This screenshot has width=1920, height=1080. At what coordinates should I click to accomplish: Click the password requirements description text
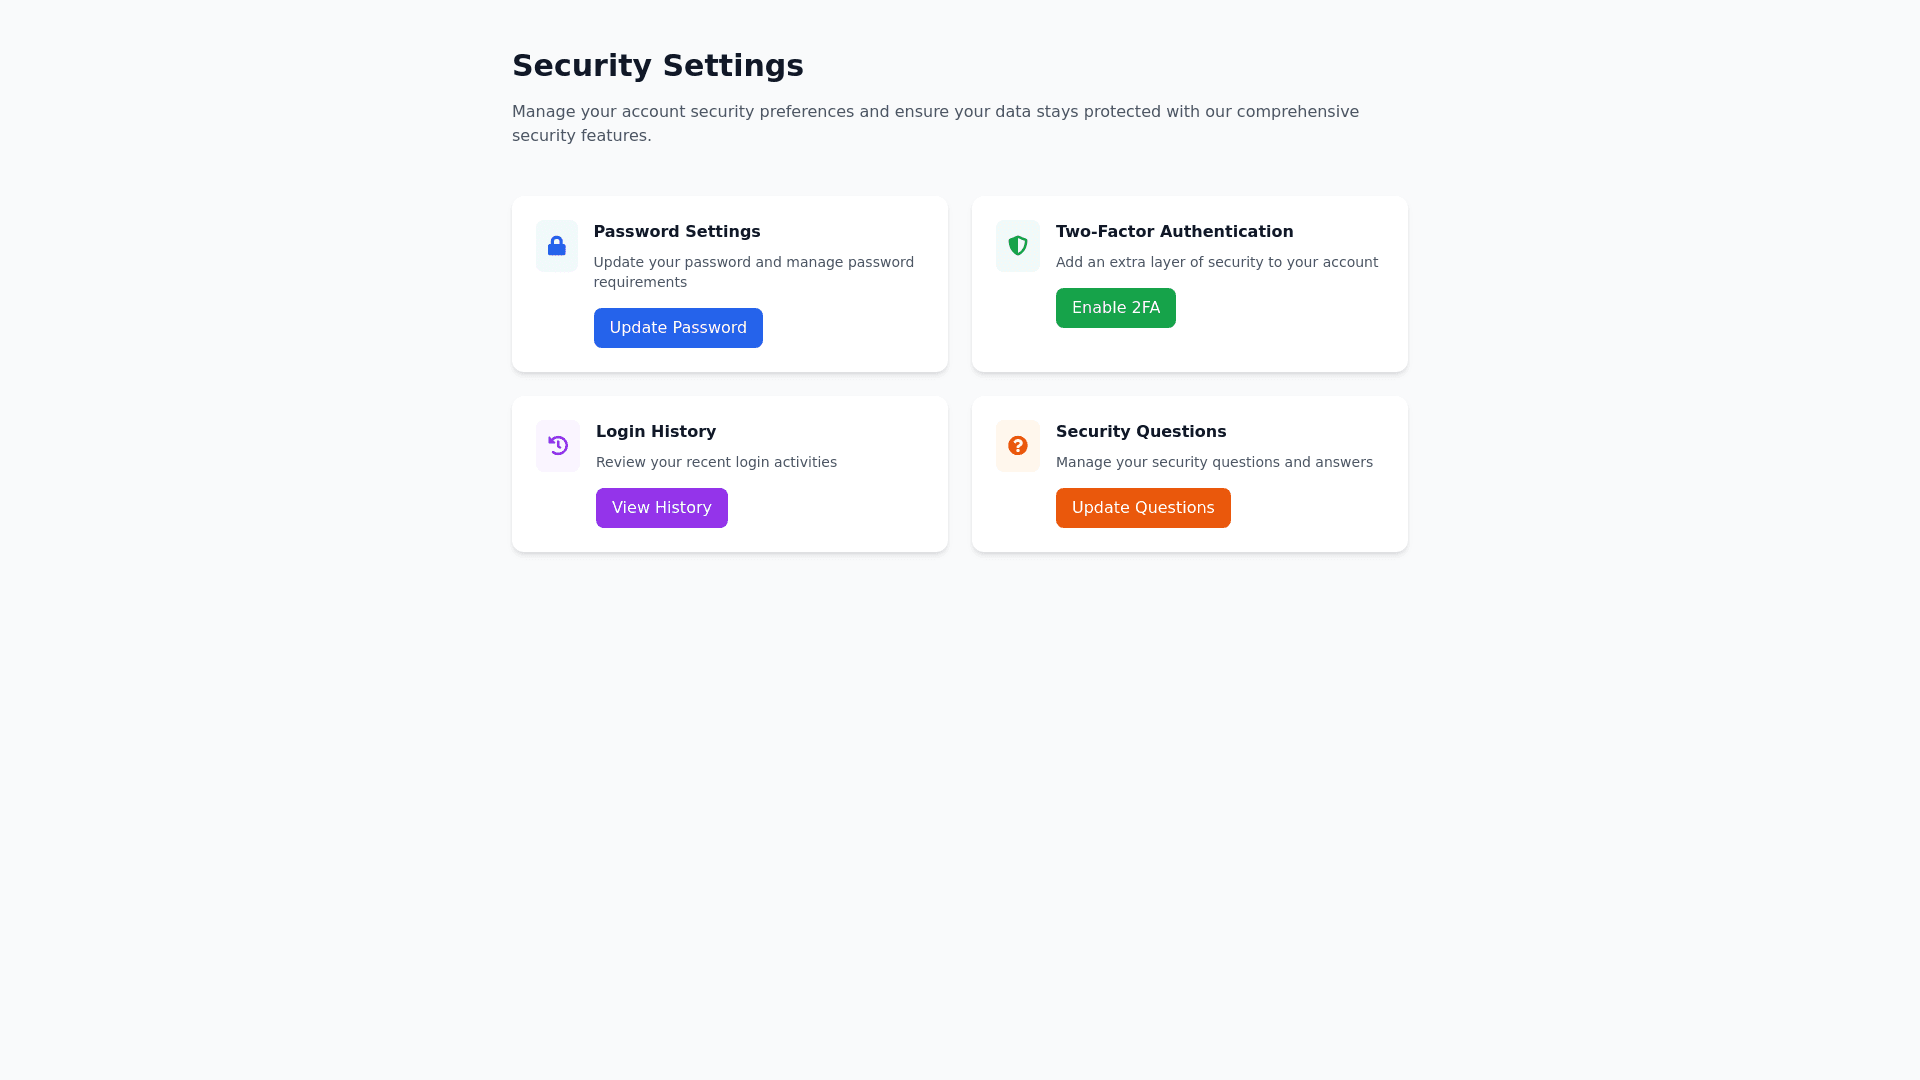[753, 272]
